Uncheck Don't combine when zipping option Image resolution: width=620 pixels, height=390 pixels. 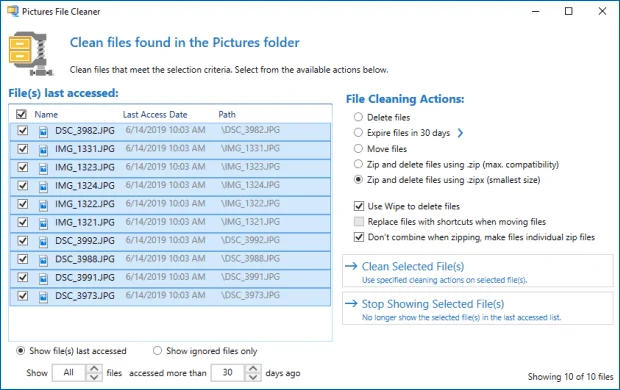click(x=359, y=237)
